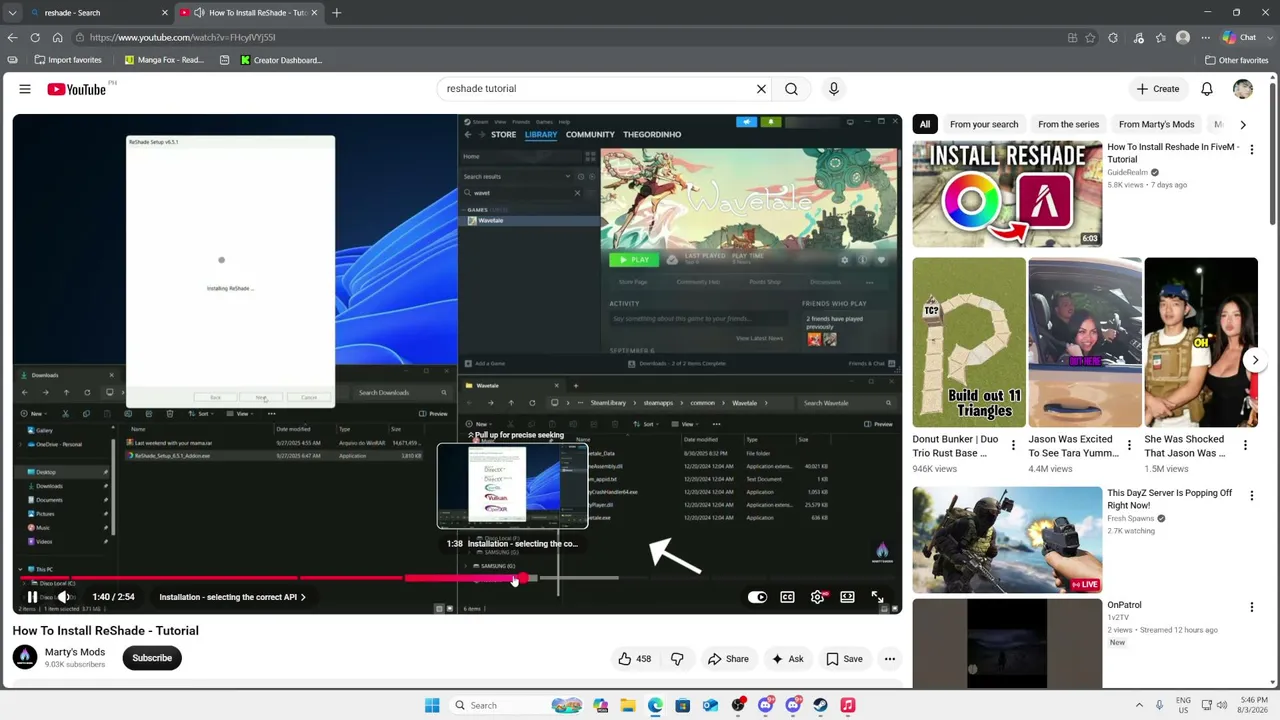Open the YouTube guide hamburger menu
Viewport: 1280px width, 720px height.
click(25, 89)
